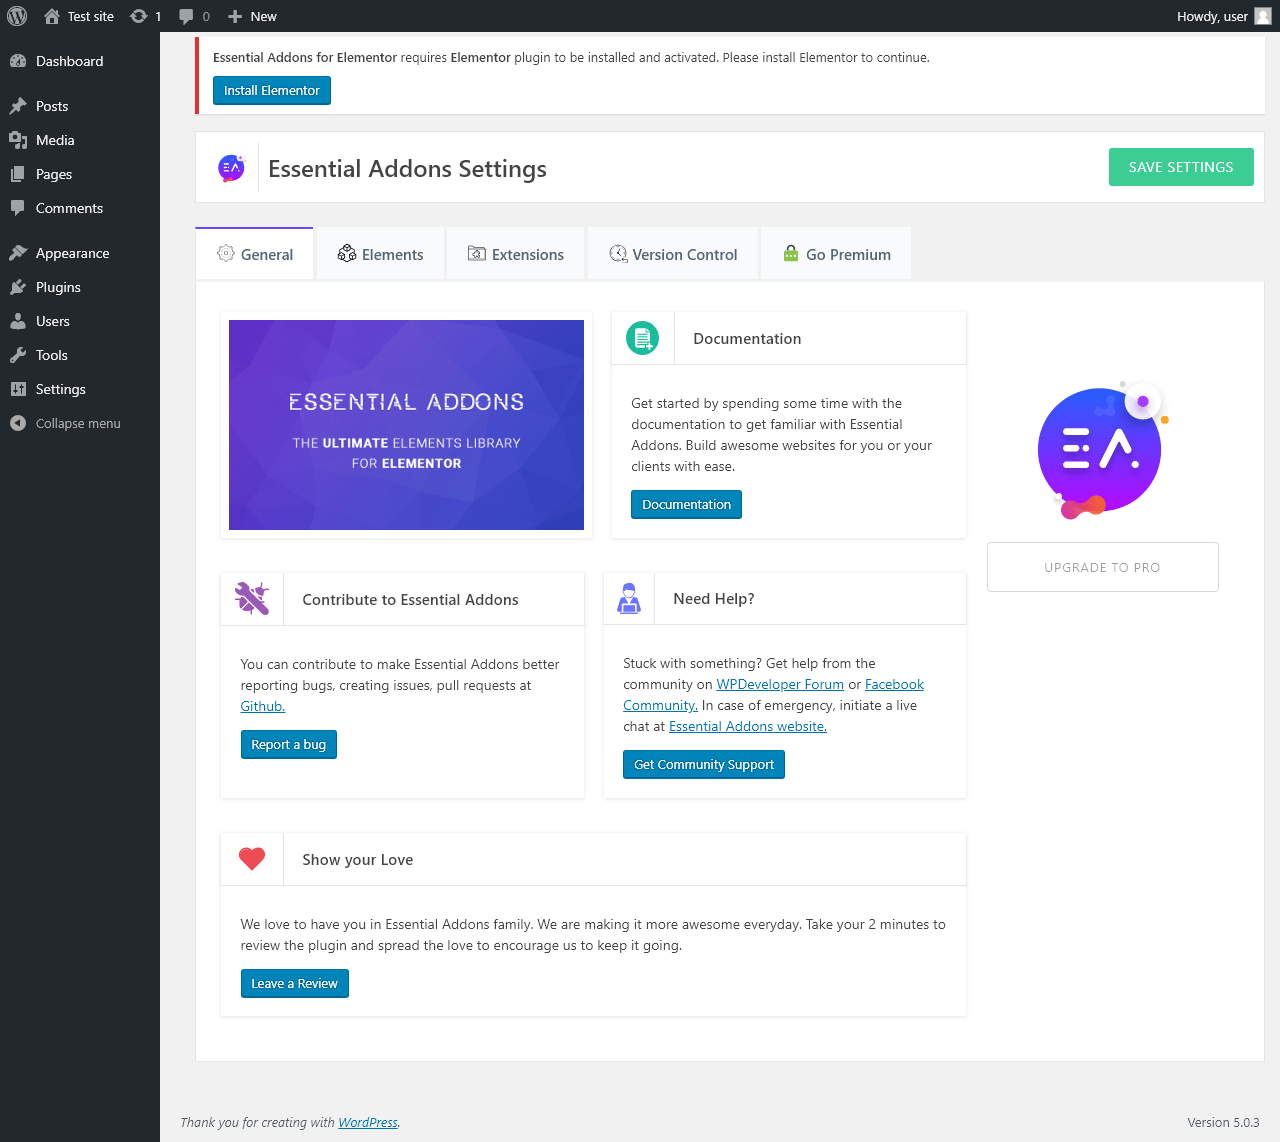Click the purple bug contribute icon
This screenshot has width=1280, height=1142.
point(252,599)
